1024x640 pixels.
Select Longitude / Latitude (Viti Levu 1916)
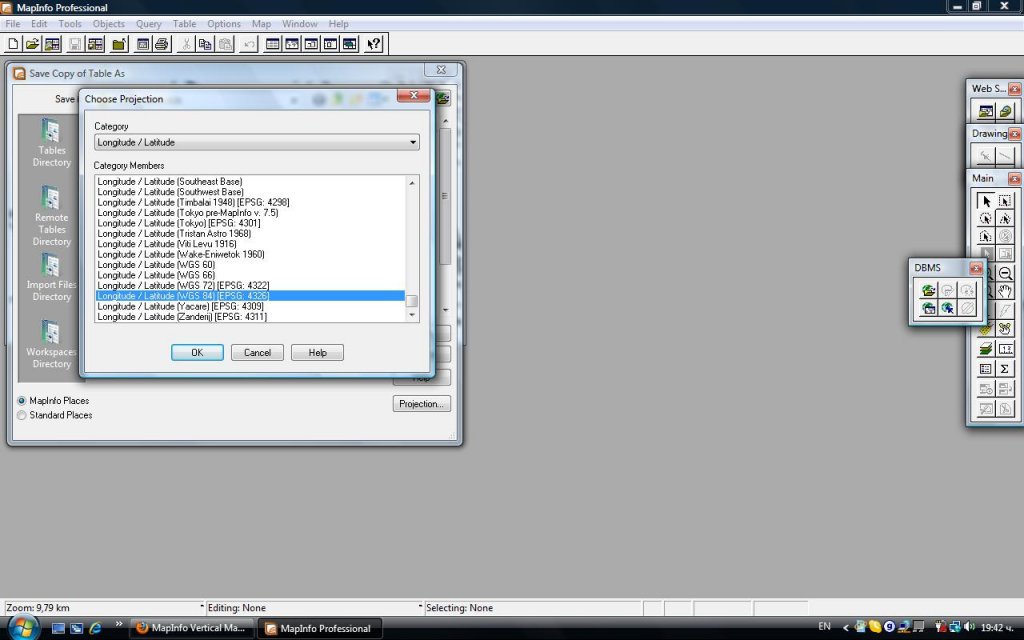point(250,244)
